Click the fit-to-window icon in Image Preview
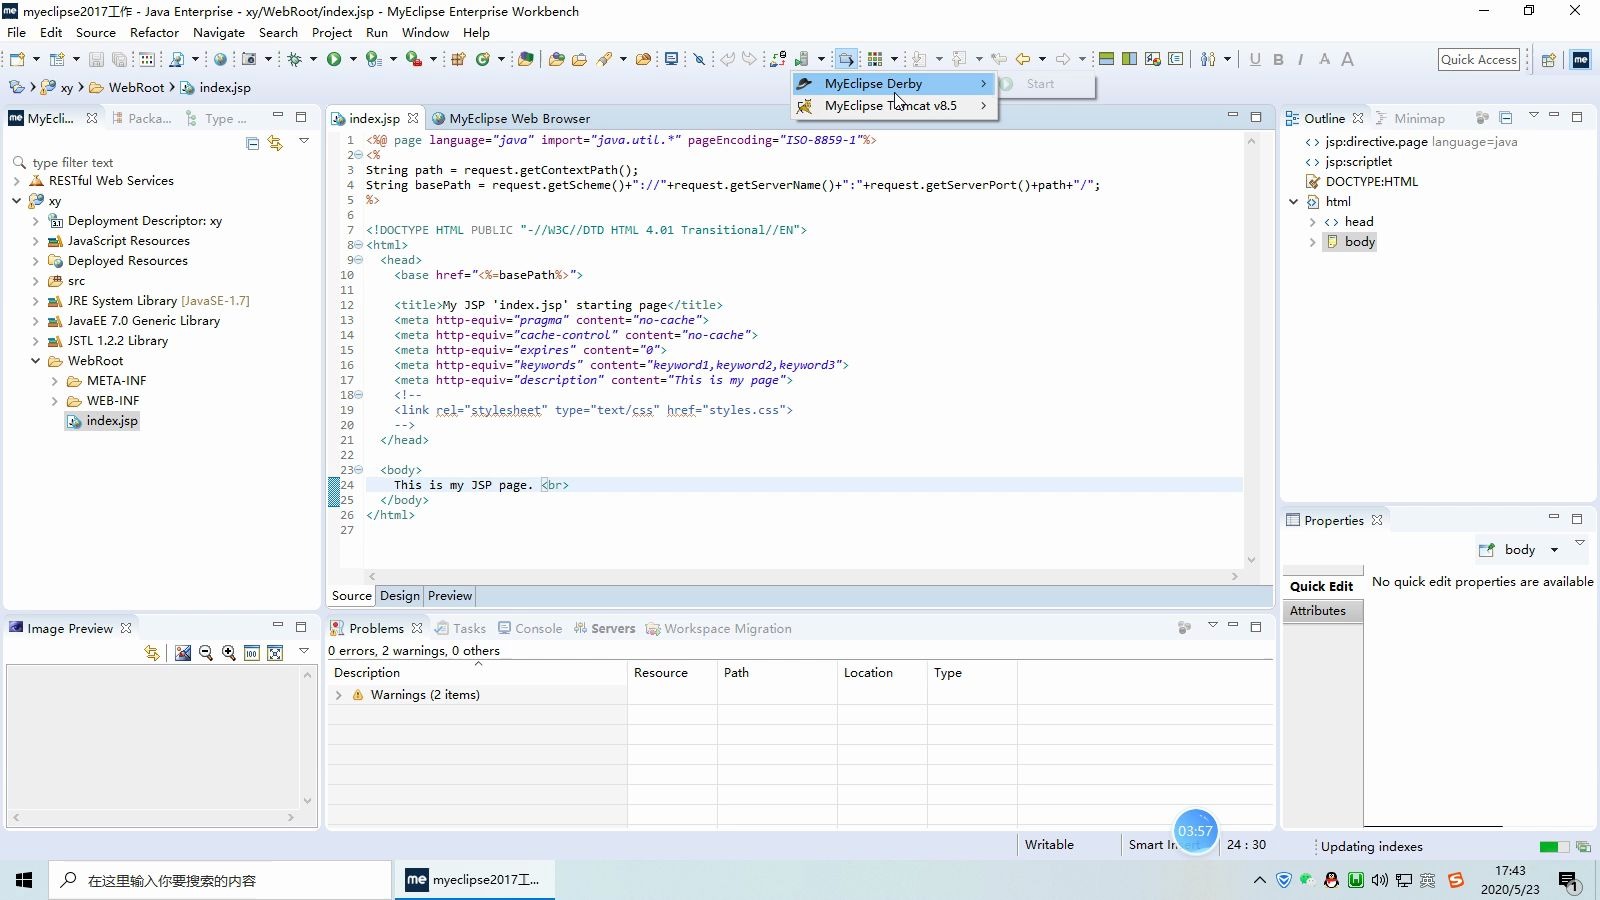Viewport: 1600px width, 900px height. (x=275, y=653)
